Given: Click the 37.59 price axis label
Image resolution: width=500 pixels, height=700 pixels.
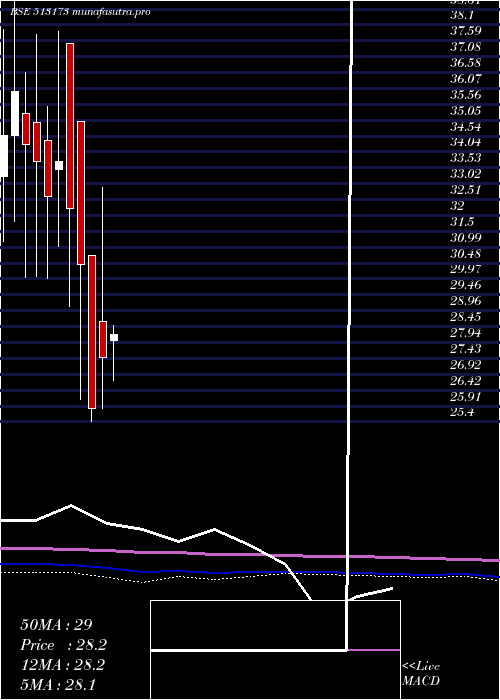Looking at the screenshot, I should [466, 31].
